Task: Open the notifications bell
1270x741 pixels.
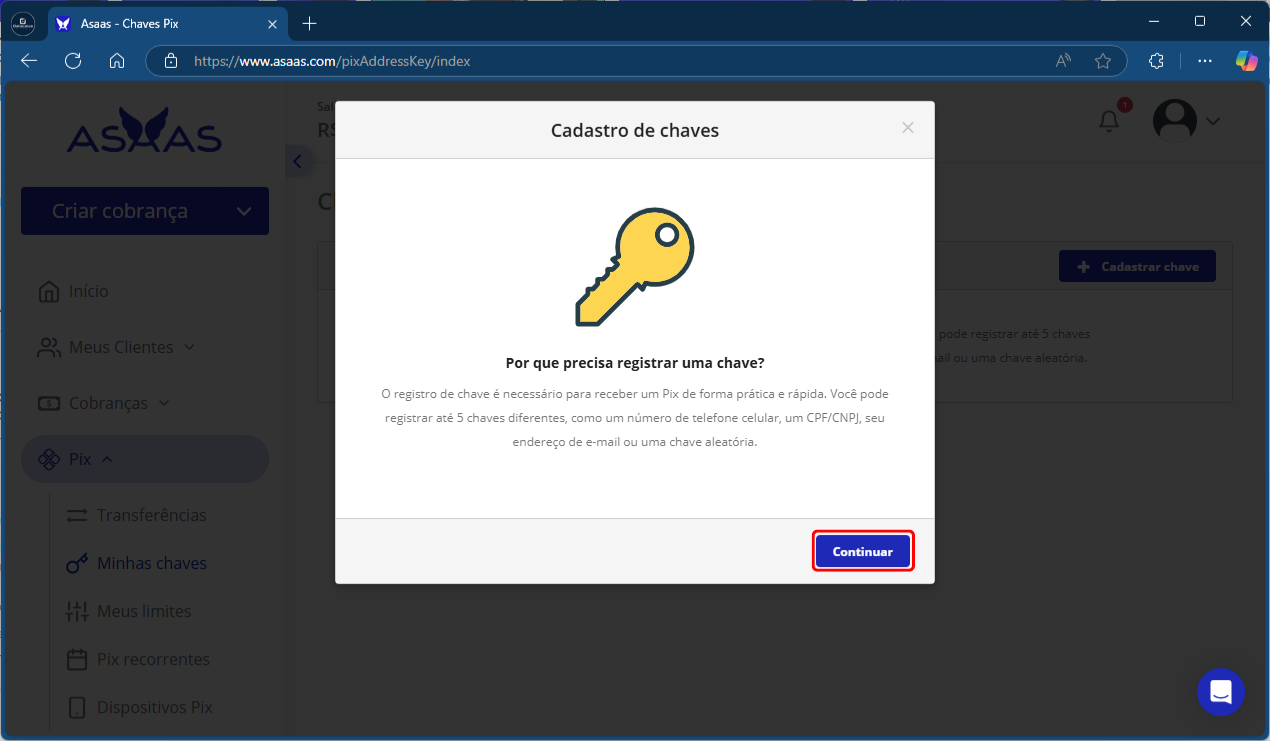Action: click(x=1108, y=120)
